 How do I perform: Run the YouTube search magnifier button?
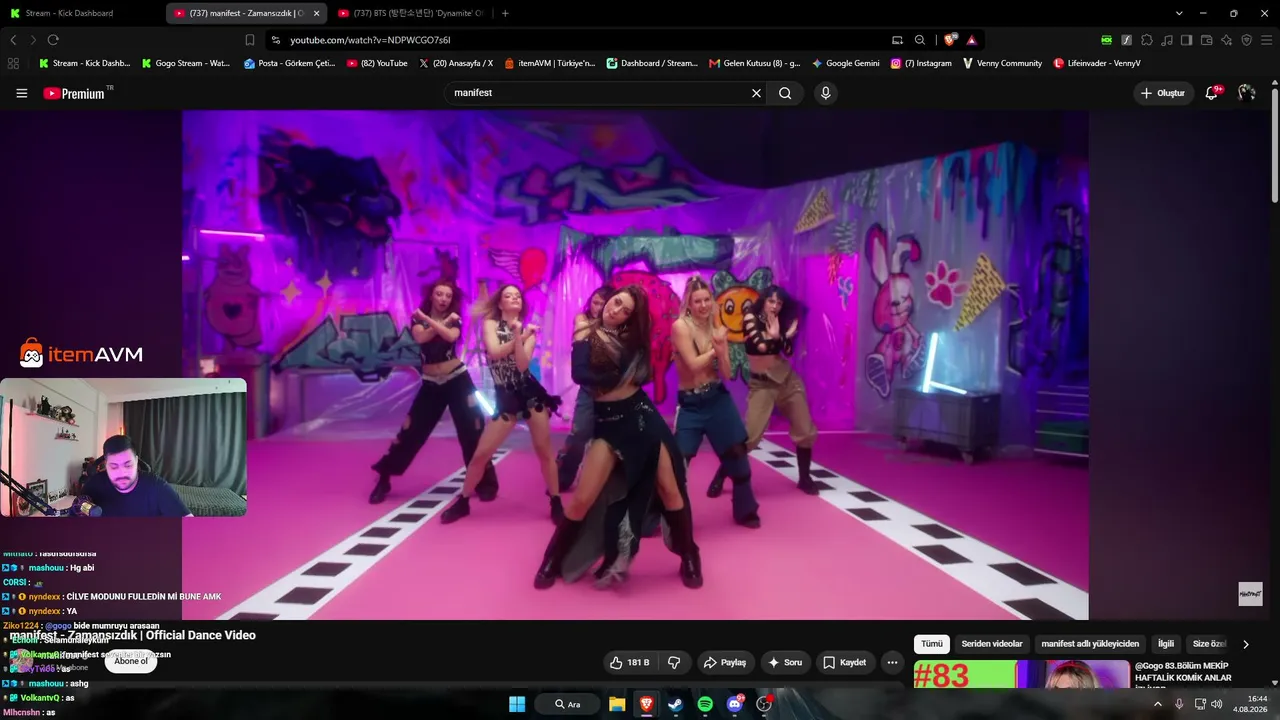(785, 93)
